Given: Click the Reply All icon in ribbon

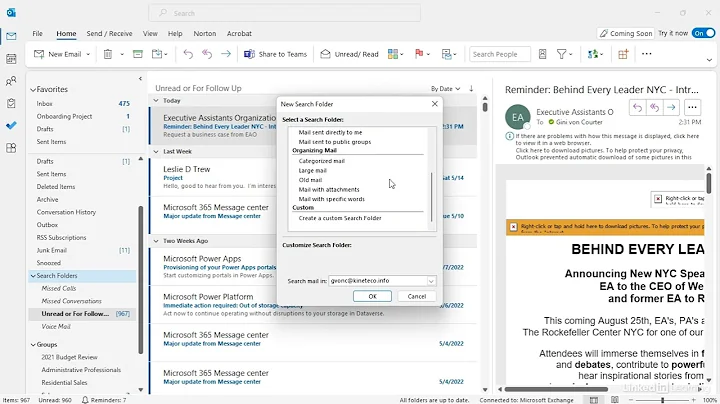Looking at the screenshot, I should coord(207,54).
